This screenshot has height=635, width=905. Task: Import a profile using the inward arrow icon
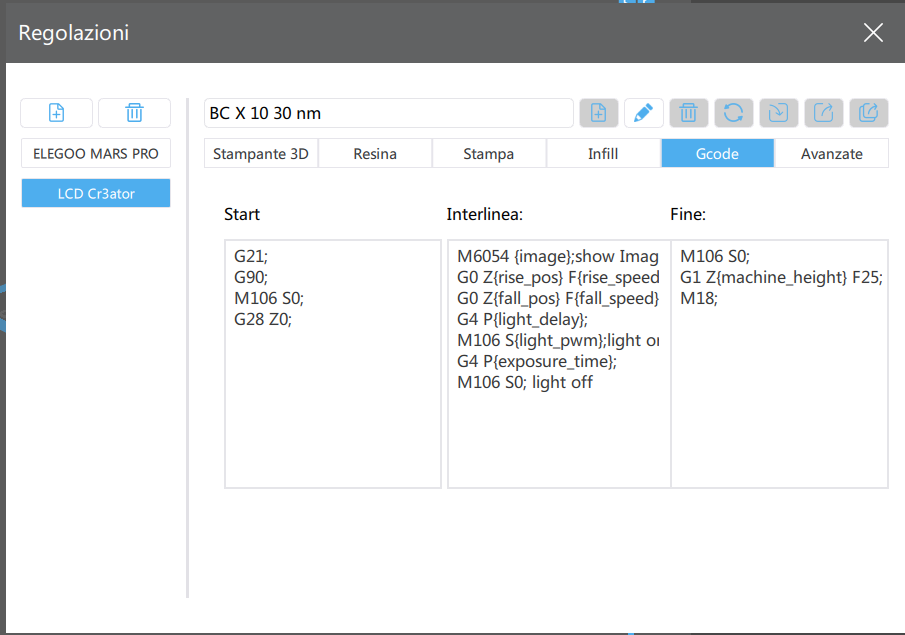778,113
